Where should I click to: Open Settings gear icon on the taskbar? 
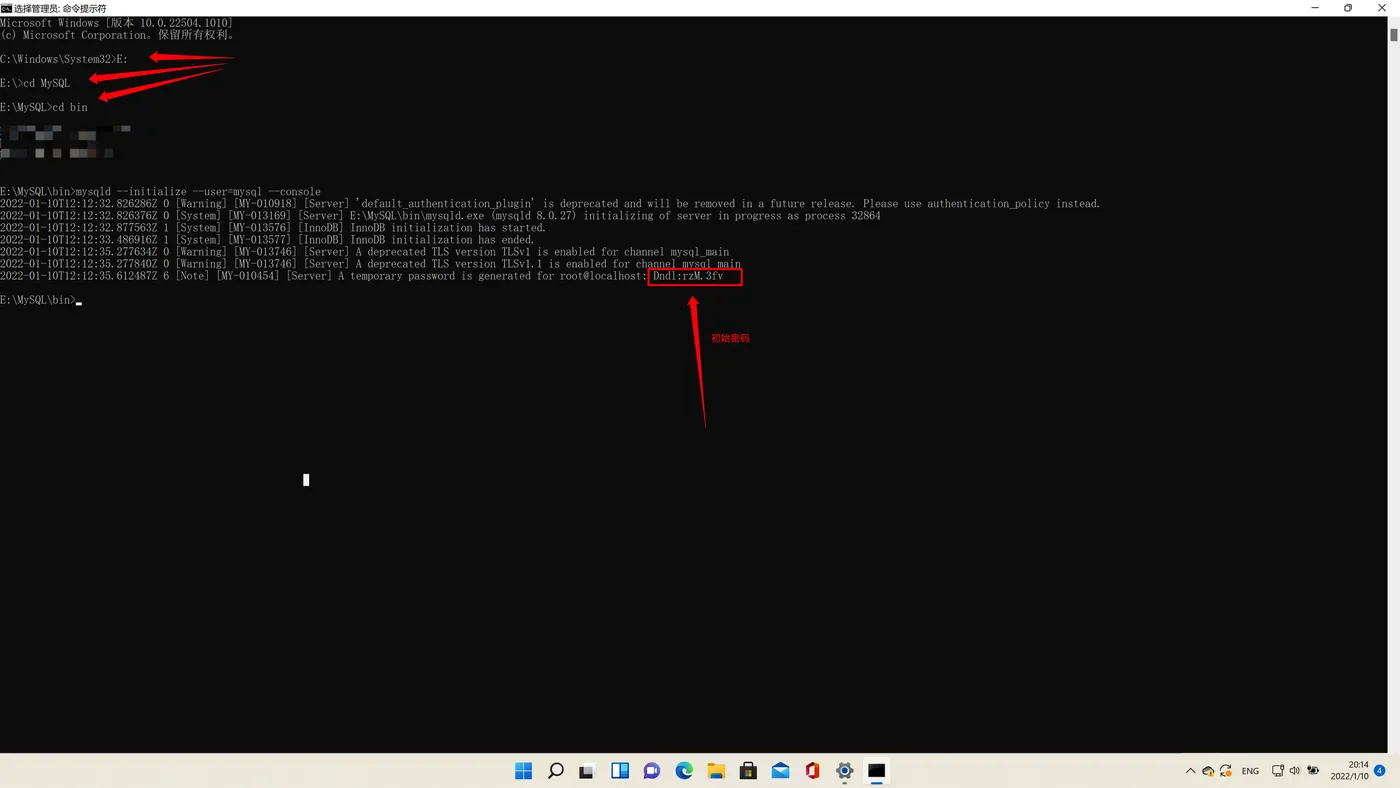click(x=844, y=771)
